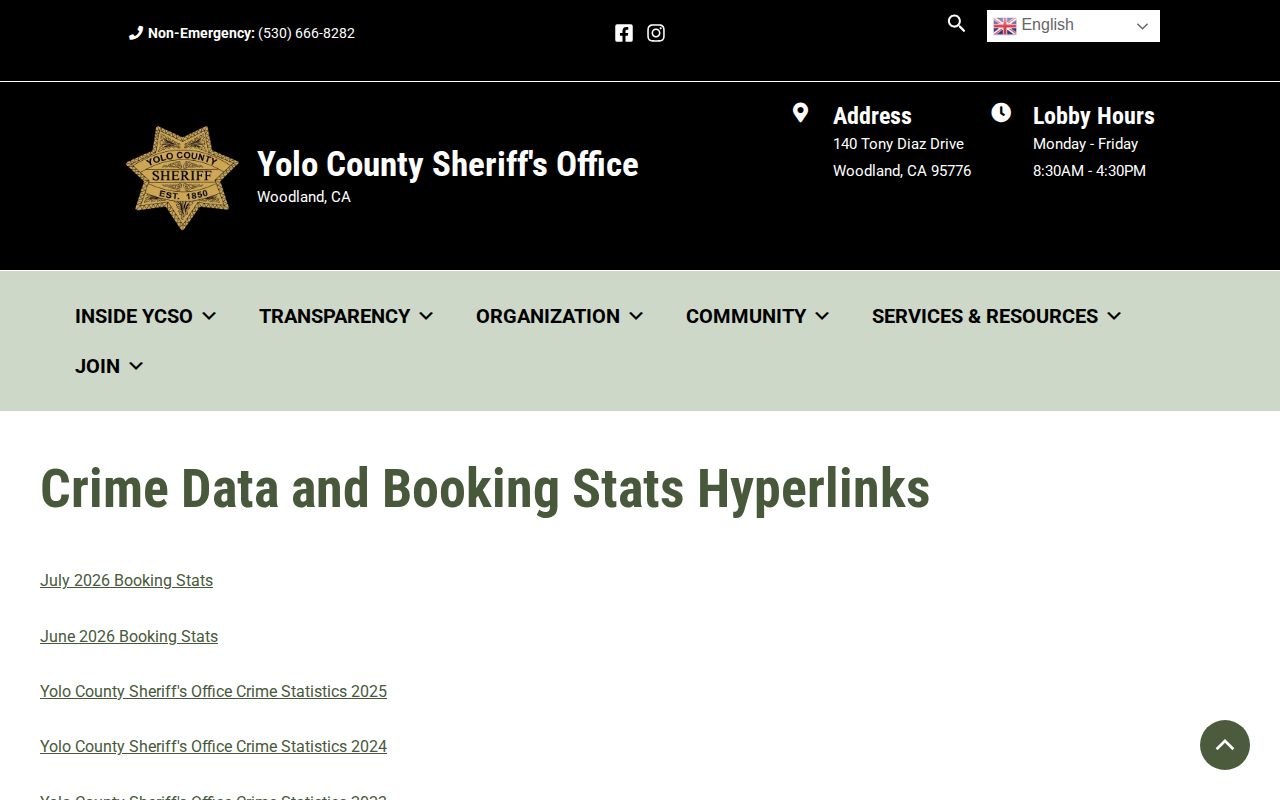This screenshot has width=1280, height=800.
Task: Click the Address heading
Action: tap(872, 116)
